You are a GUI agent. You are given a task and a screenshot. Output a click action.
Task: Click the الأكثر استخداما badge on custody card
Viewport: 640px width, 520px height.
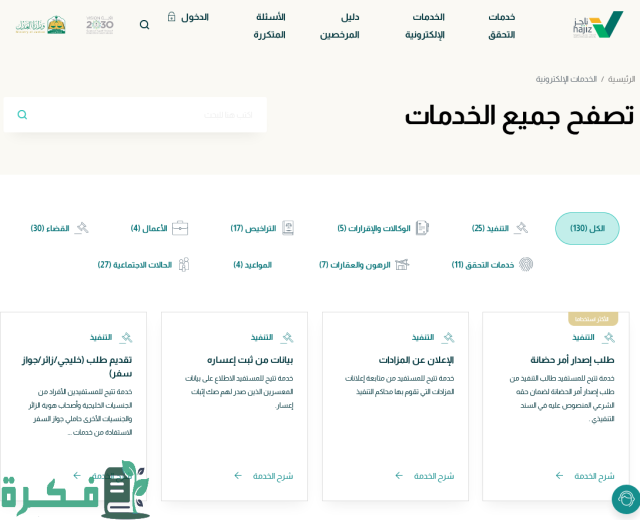click(593, 319)
